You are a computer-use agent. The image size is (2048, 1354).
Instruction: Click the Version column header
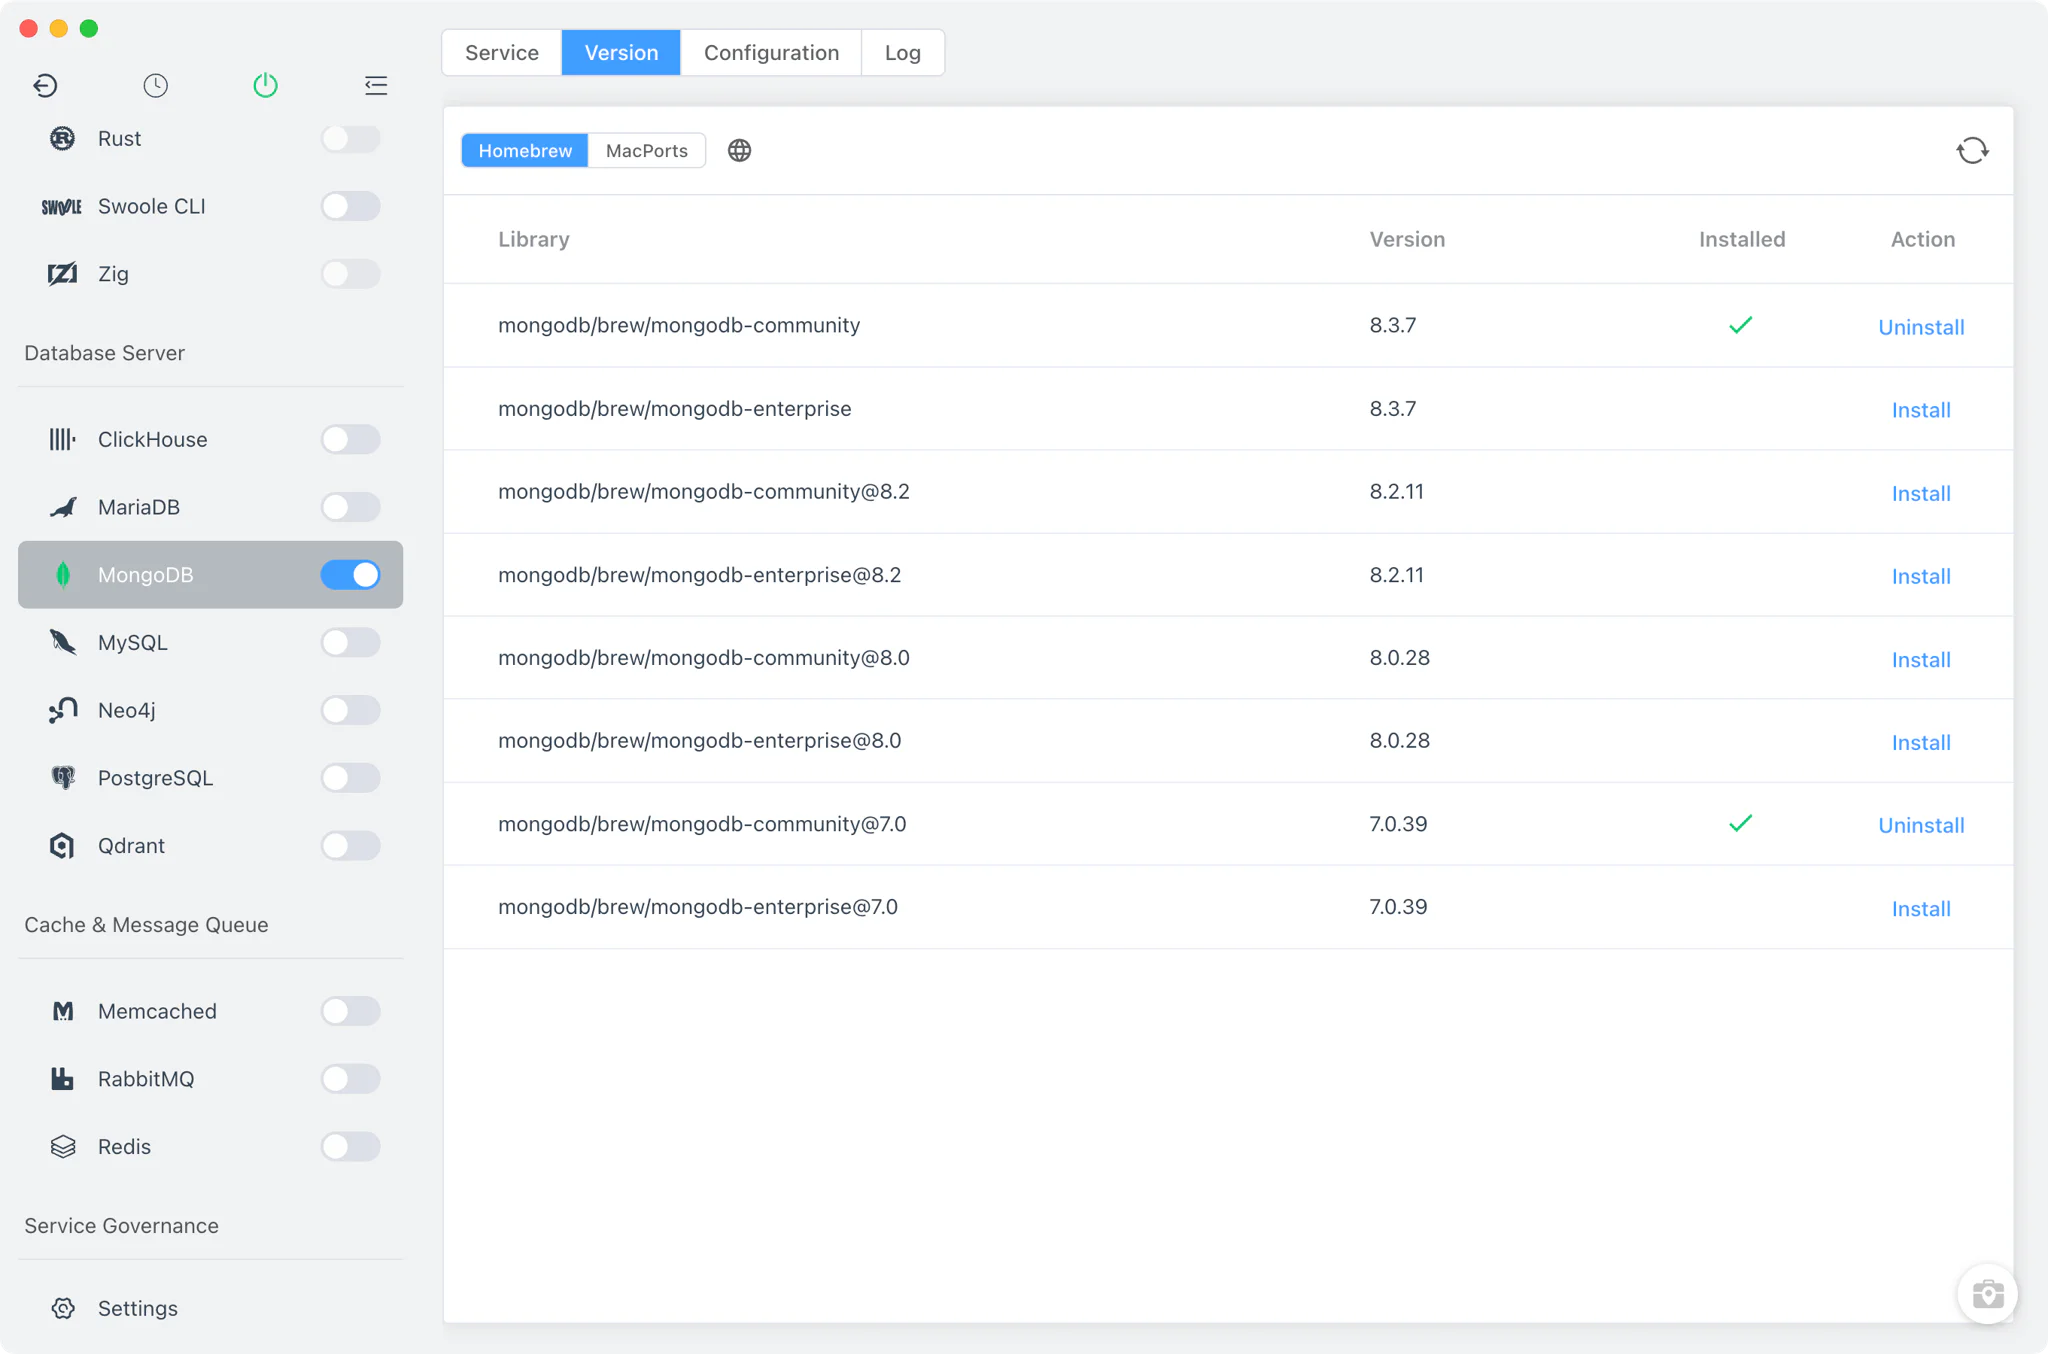tap(1407, 239)
